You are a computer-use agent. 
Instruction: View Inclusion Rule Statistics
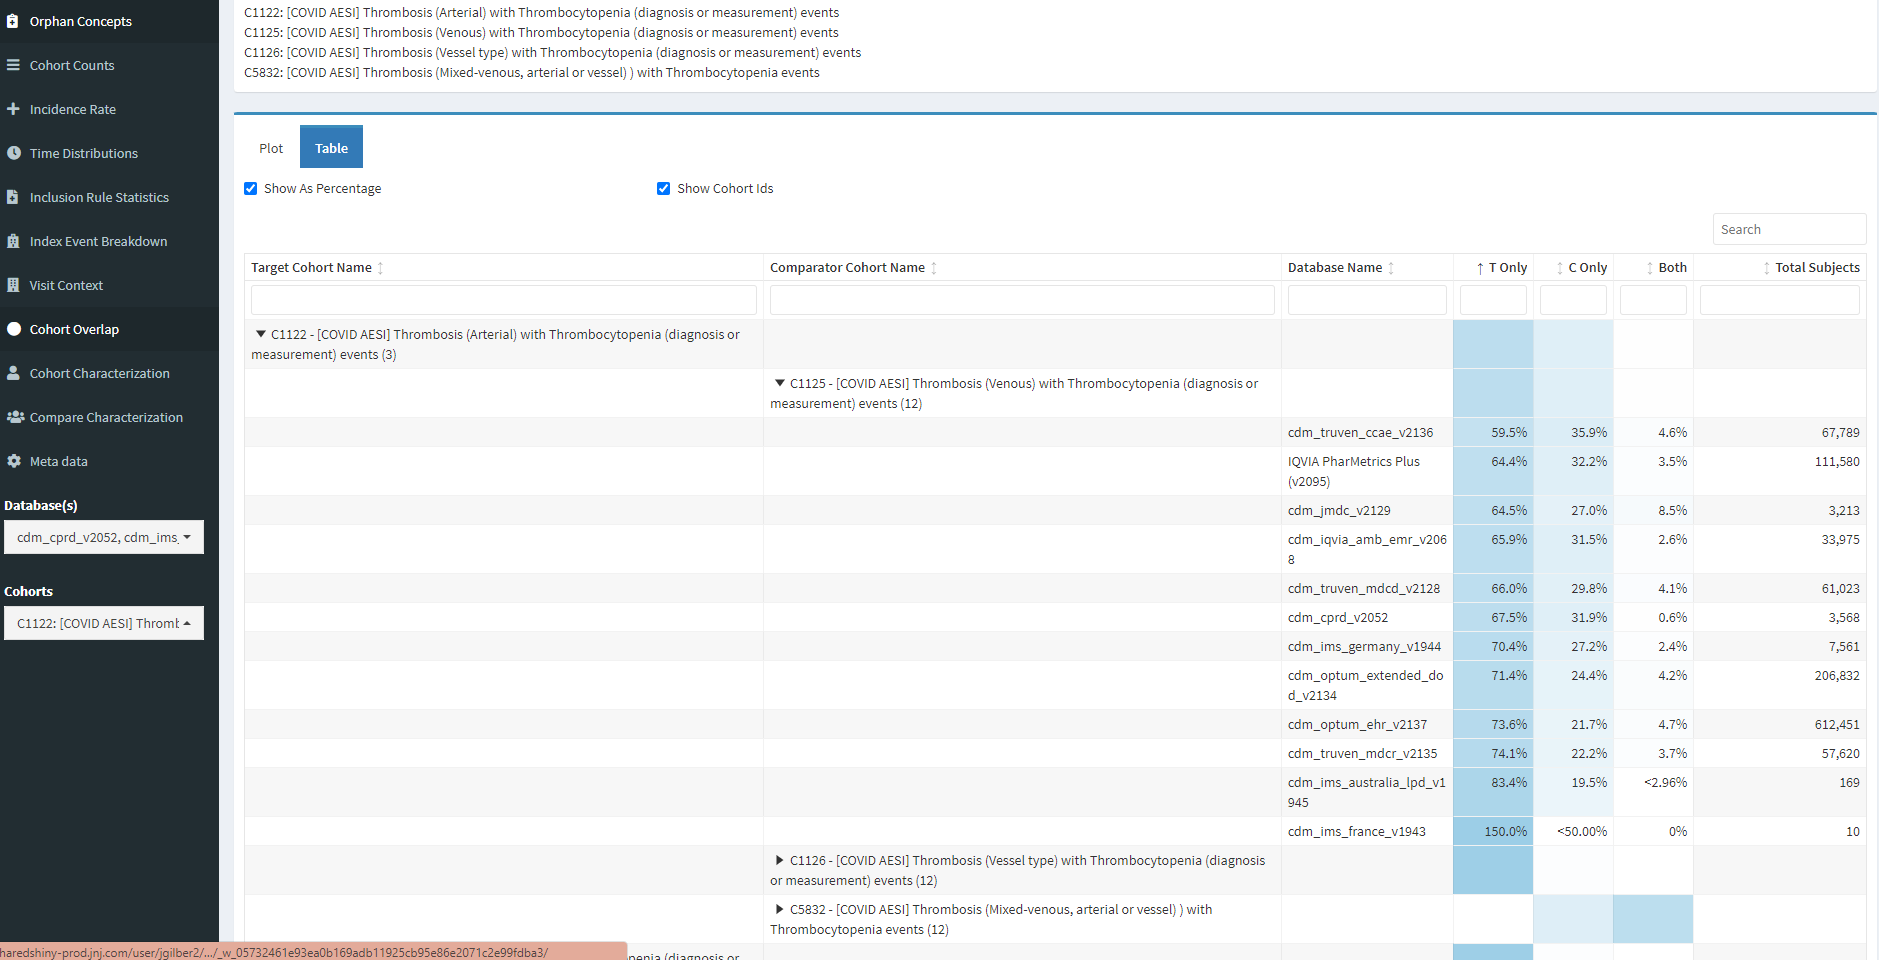tap(99, 197)
